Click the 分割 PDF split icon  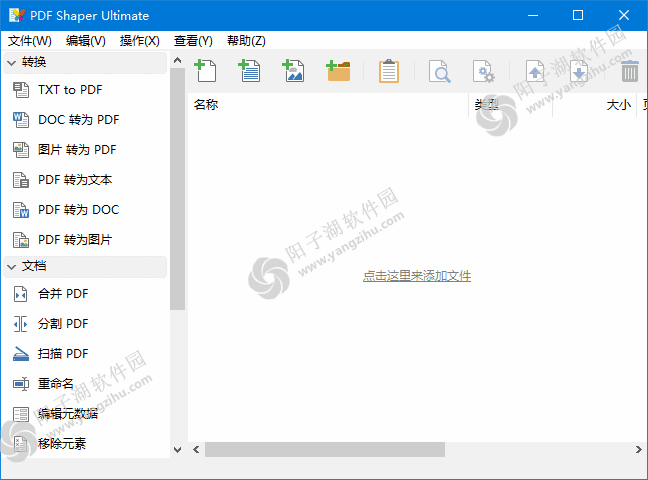pyautogui.click(x=21, y=324)
